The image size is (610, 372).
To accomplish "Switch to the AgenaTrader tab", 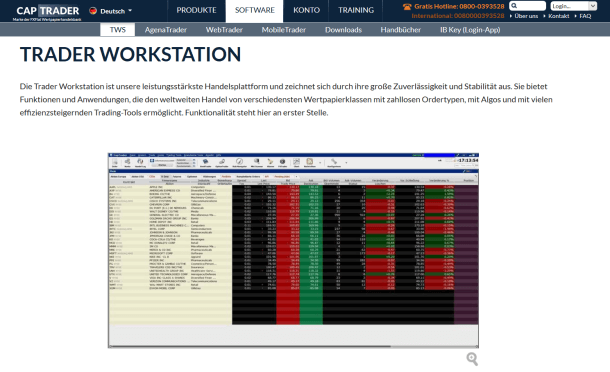I will pyautogui.click(x=166, y=30).
